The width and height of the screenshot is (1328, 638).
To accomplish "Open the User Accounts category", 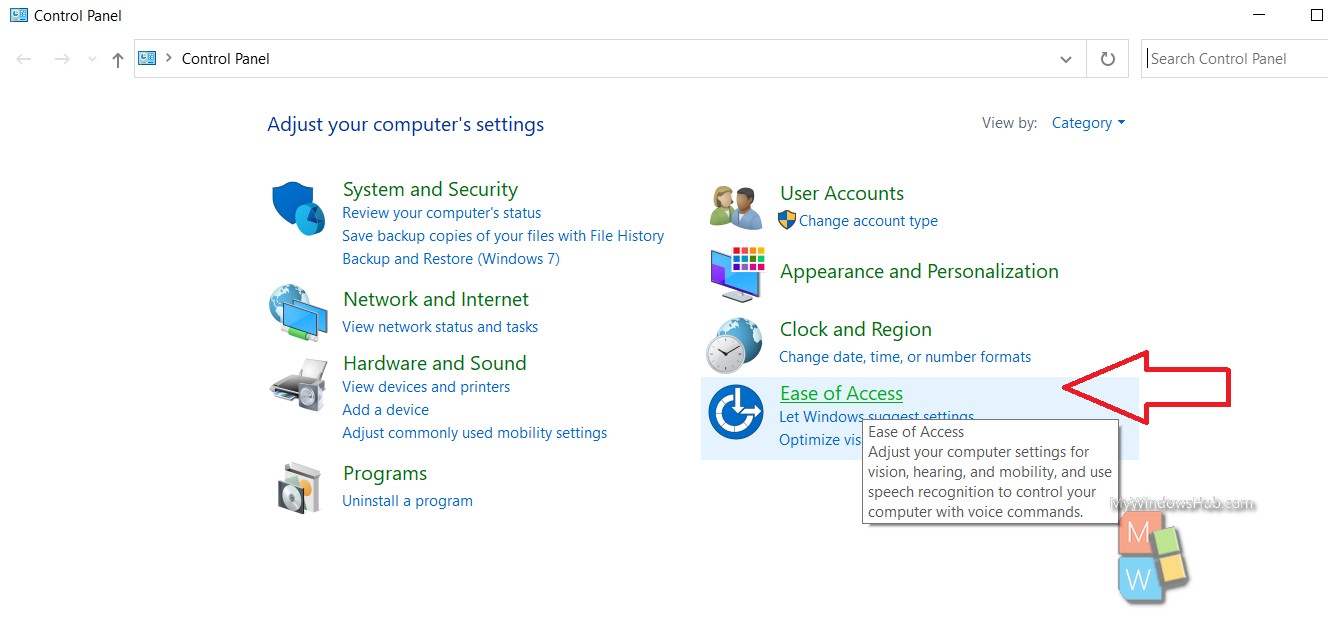I will 842,193.
